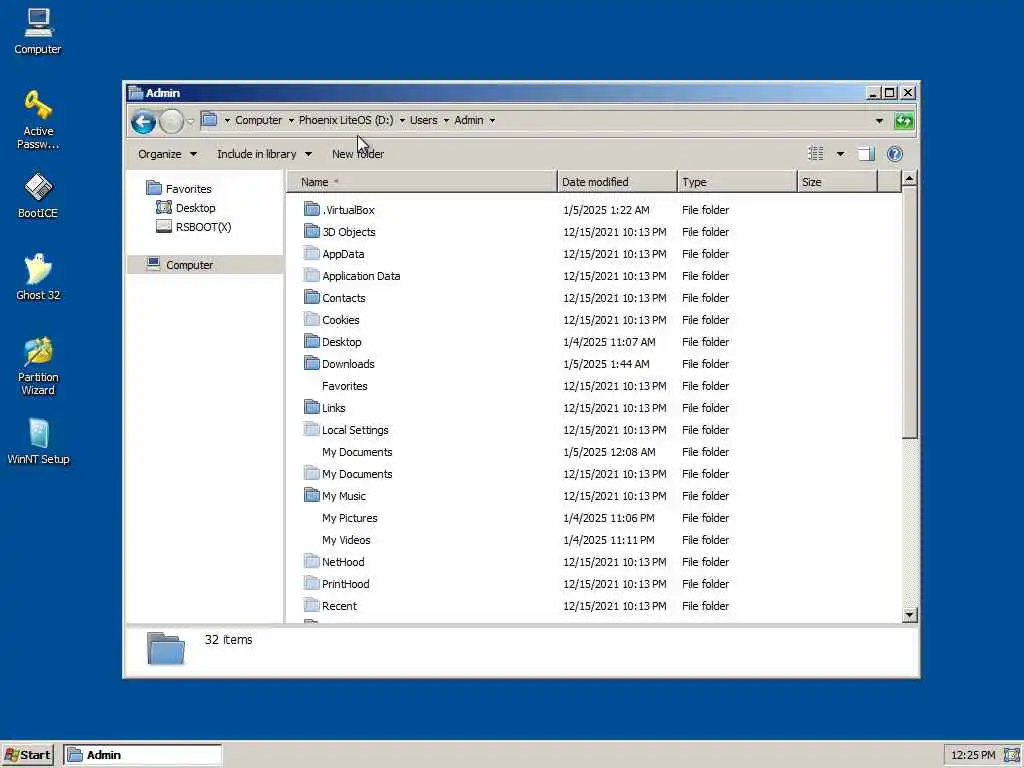Start WinNT Setup desktop icon
Screen dimensions: 1024x768
(x=38, y=441)
